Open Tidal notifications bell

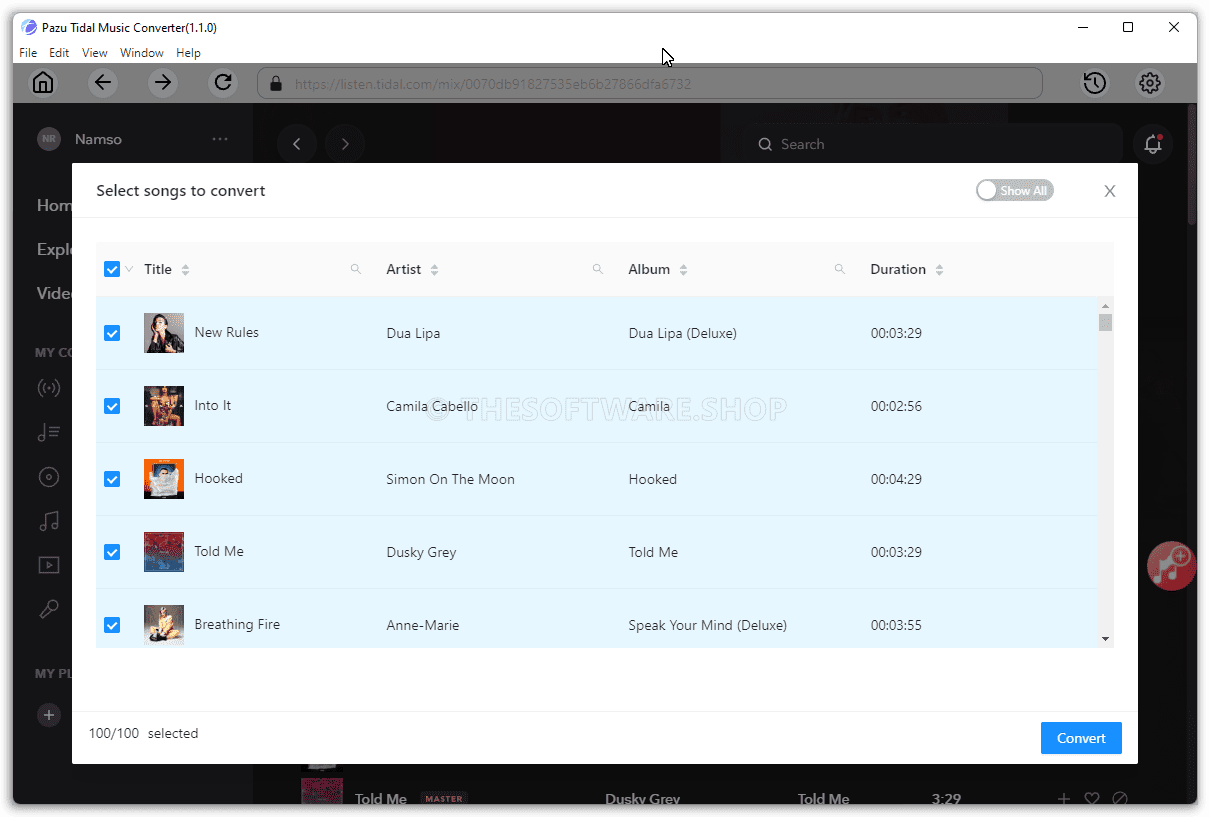(1153, 144)
